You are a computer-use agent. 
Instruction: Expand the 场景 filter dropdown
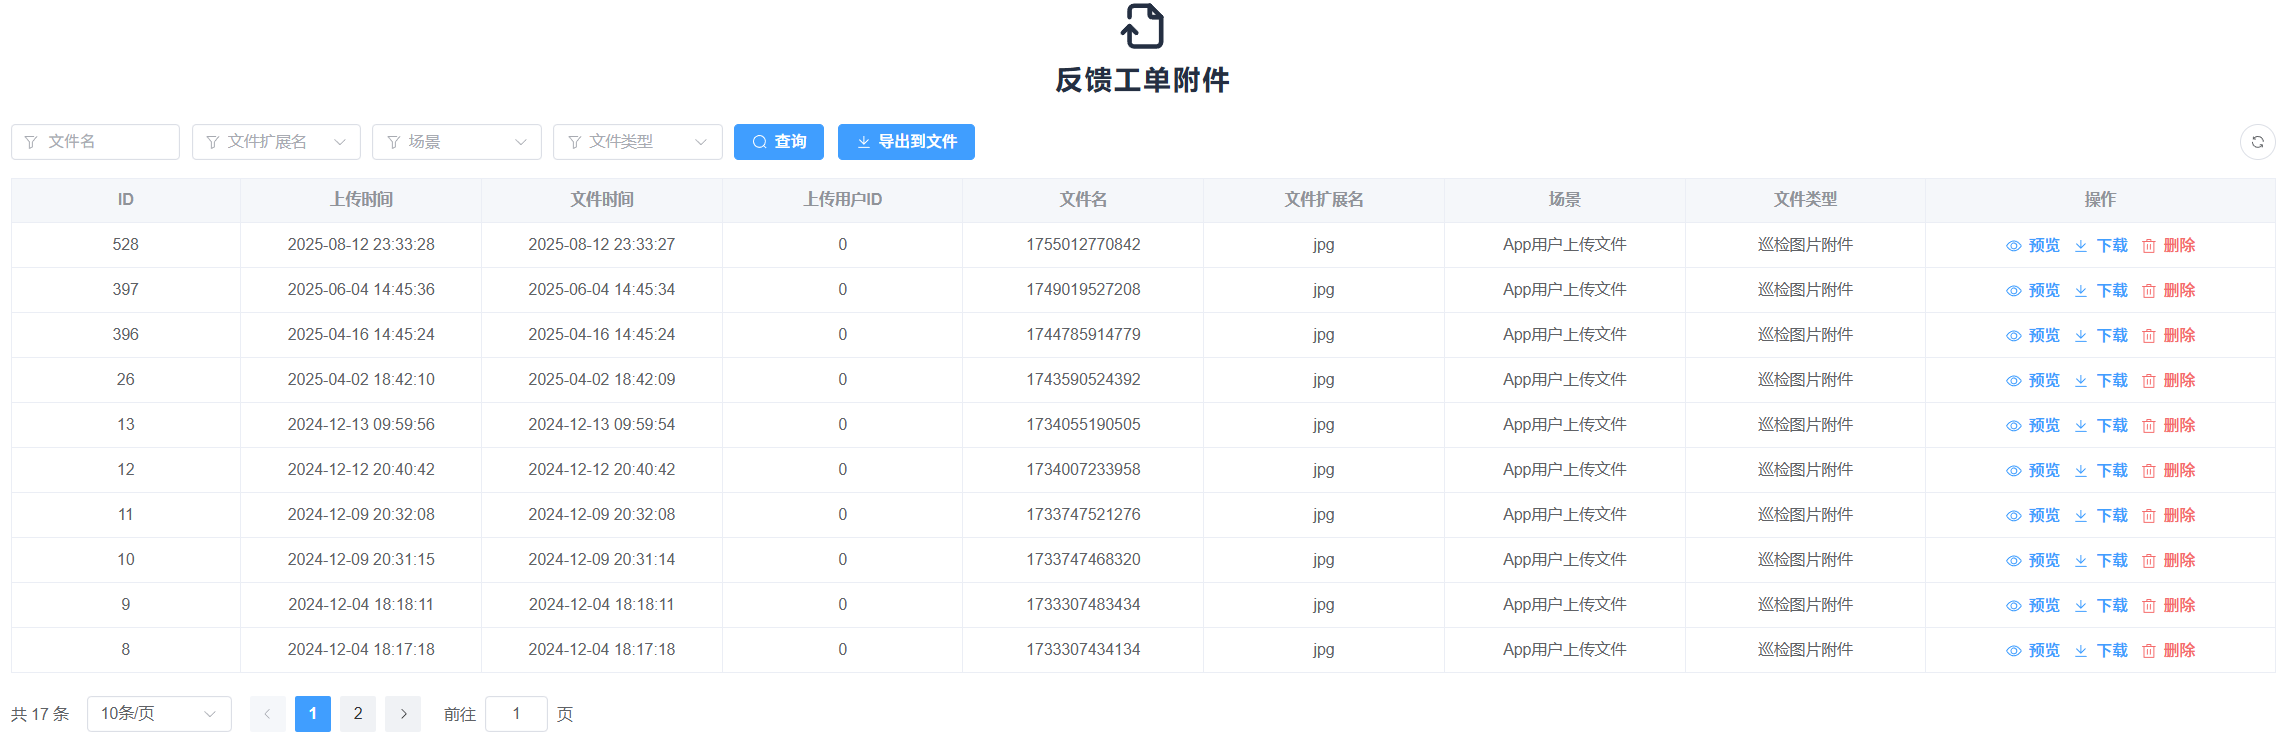click(456, 142)
